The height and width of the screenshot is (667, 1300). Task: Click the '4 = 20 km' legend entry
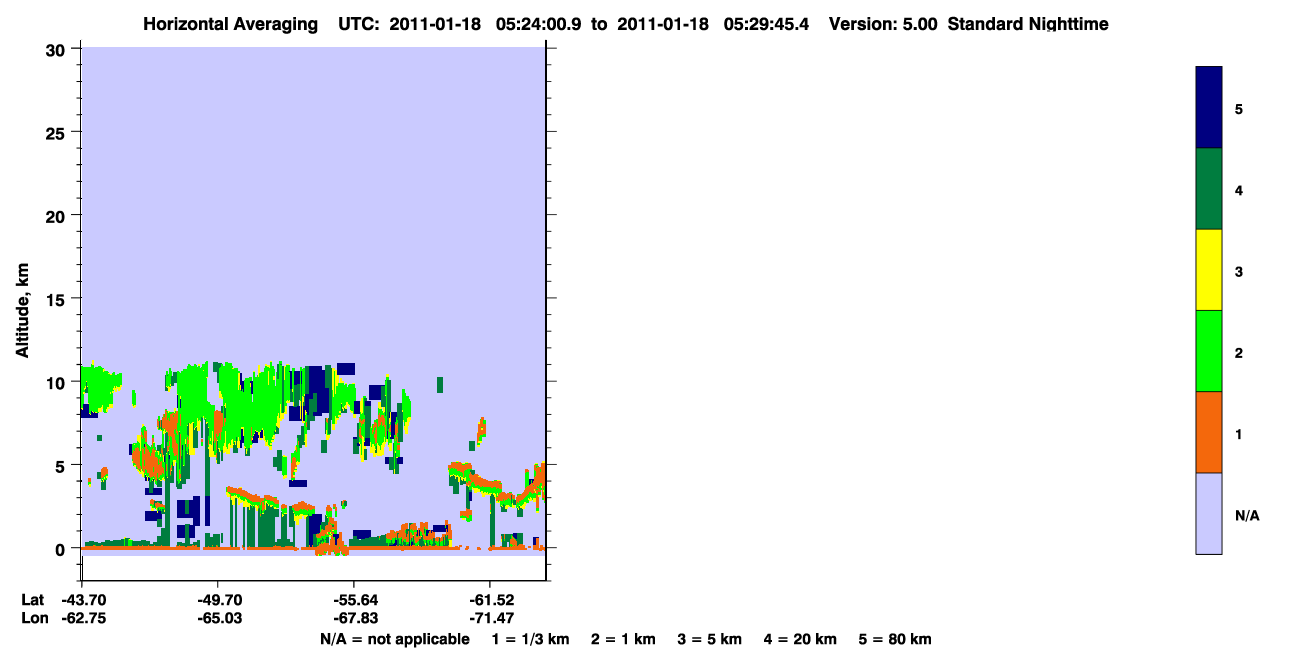click(x=801, y=639)
